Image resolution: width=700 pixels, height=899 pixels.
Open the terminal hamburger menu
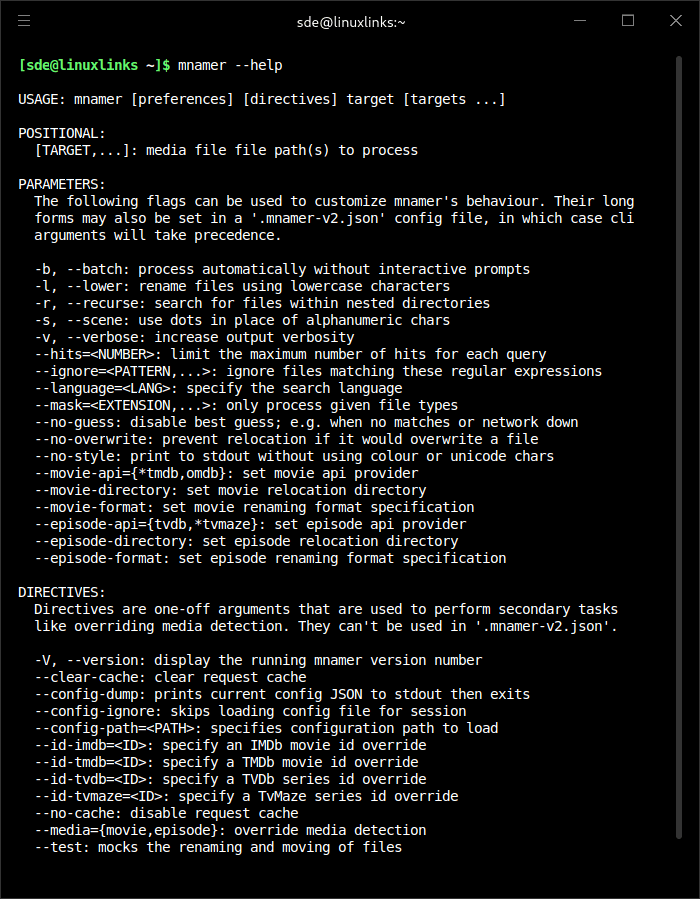click(24, 20)
